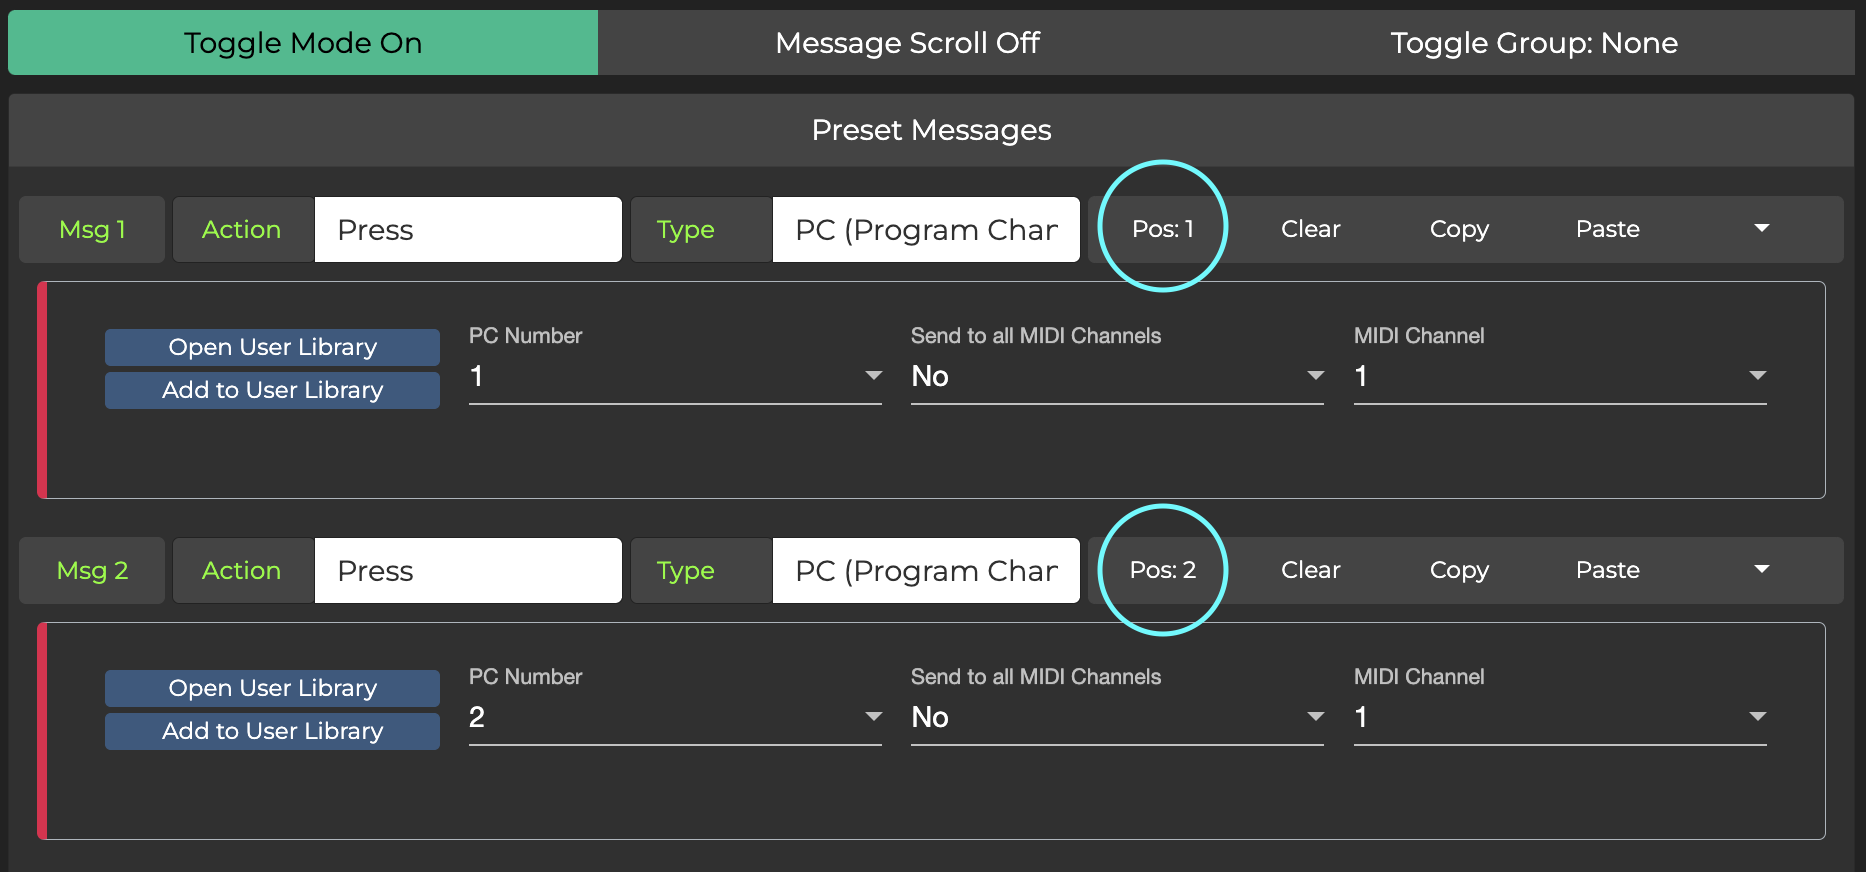Add Msg 1 to User Library
1866x872 pixels.
(x=272, y=390)
